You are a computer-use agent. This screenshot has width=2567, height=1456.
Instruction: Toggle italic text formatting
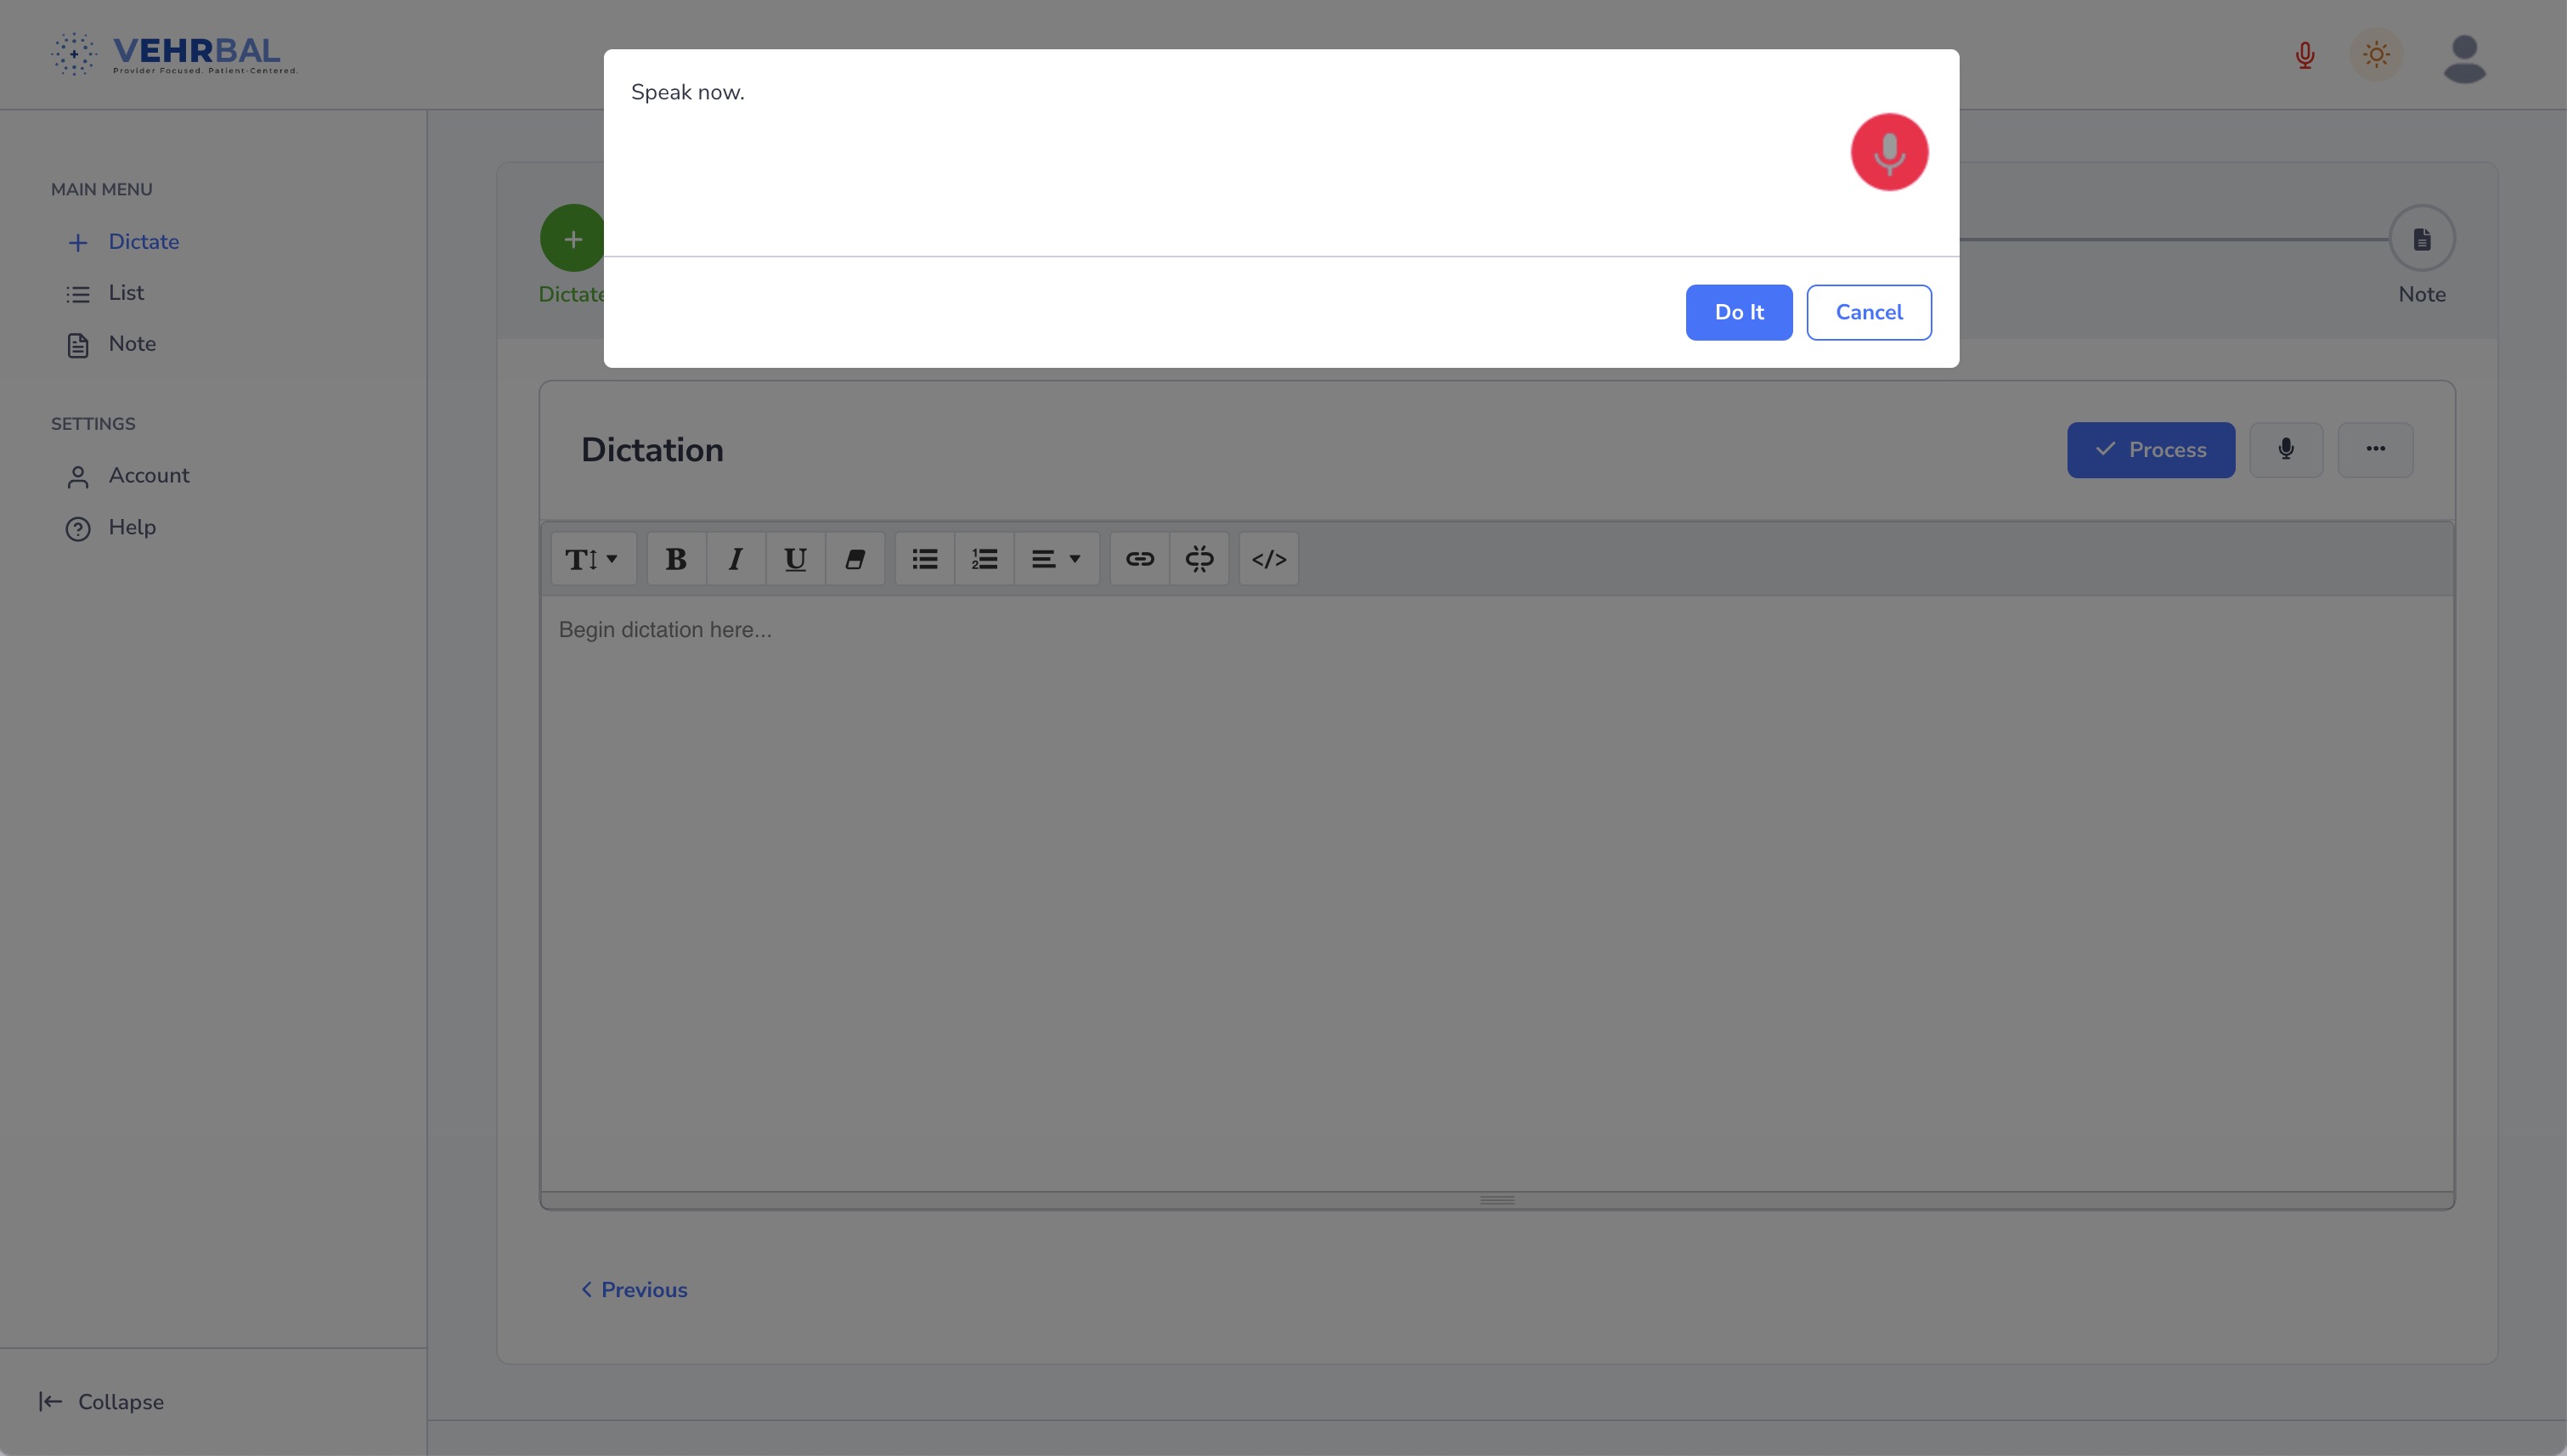pyautogui.click(x=735, y=559)
